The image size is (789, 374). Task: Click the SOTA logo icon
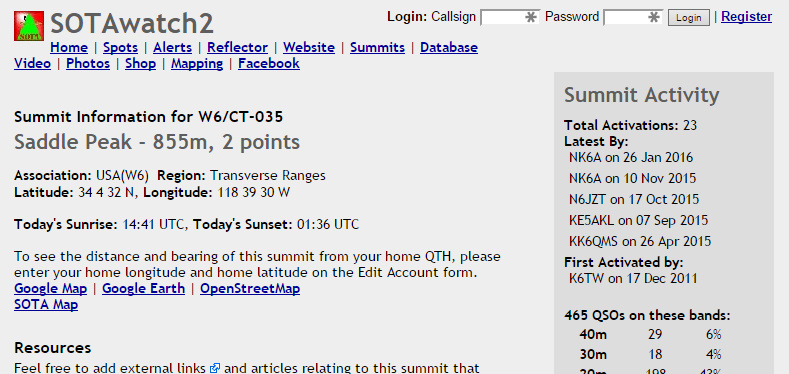pos(29,26)
